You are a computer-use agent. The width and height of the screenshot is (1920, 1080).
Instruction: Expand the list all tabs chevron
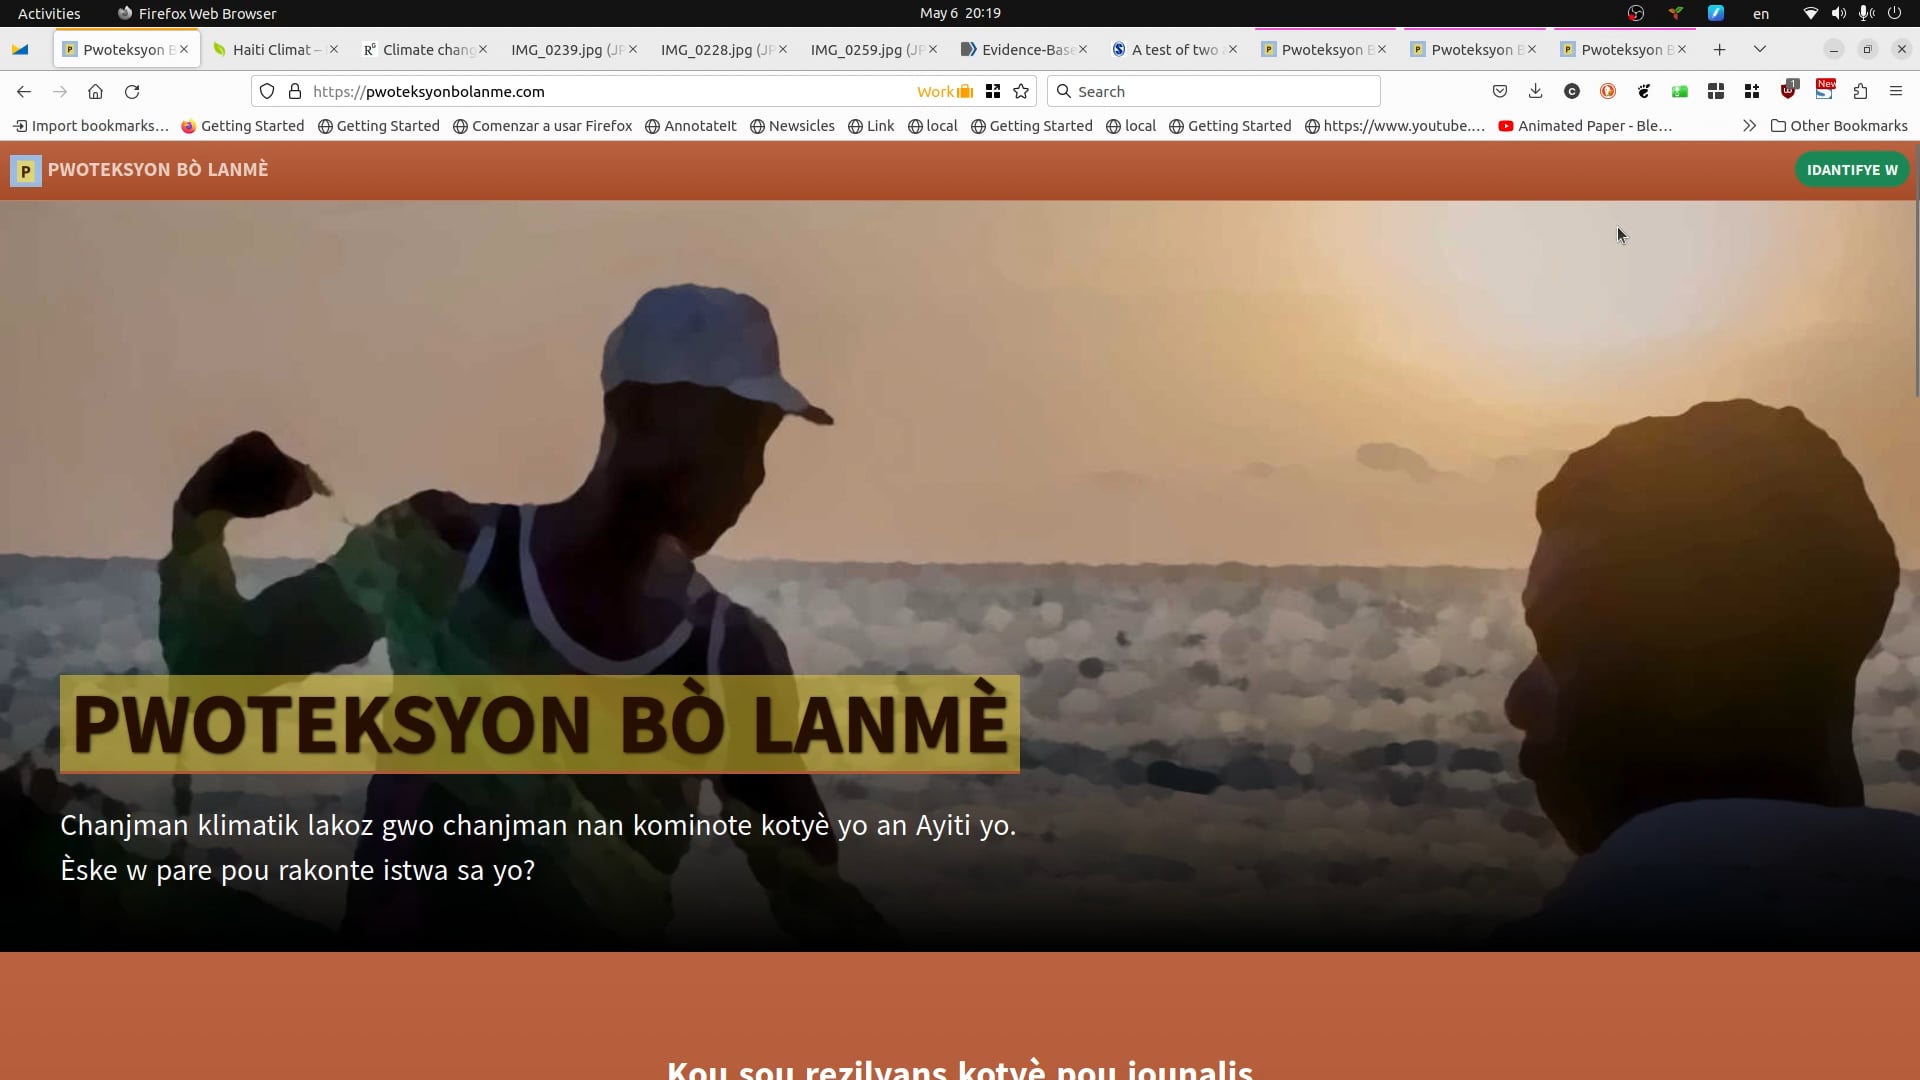[1760, 49]
